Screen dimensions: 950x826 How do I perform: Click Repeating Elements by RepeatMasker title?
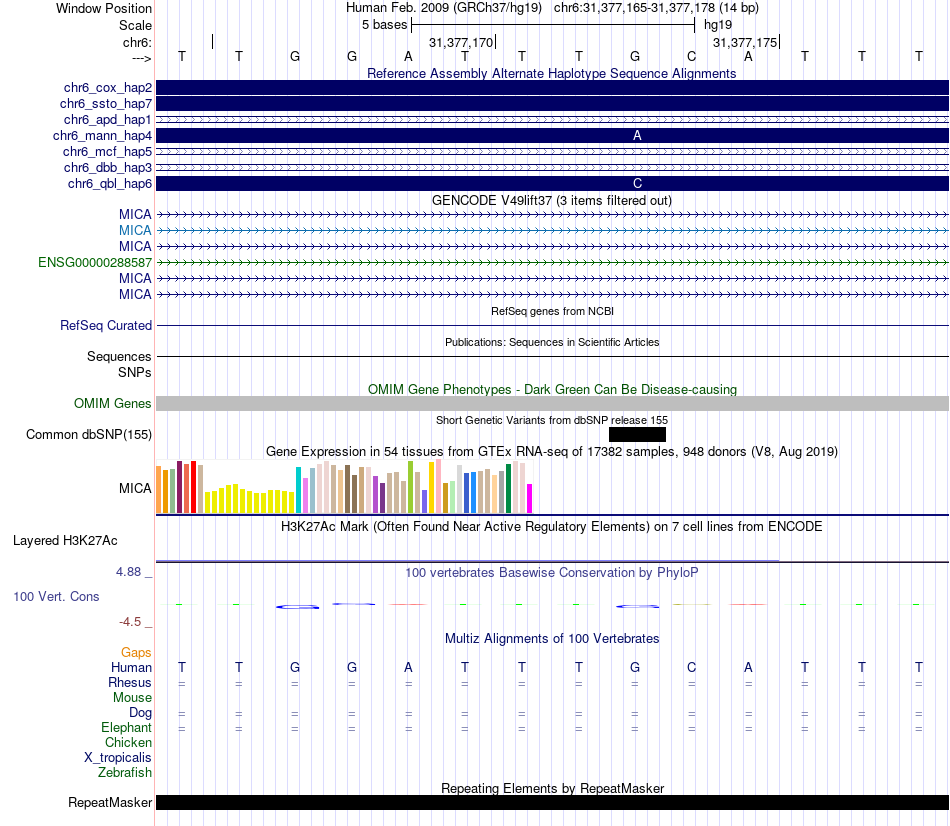click(x=552, y=788)
